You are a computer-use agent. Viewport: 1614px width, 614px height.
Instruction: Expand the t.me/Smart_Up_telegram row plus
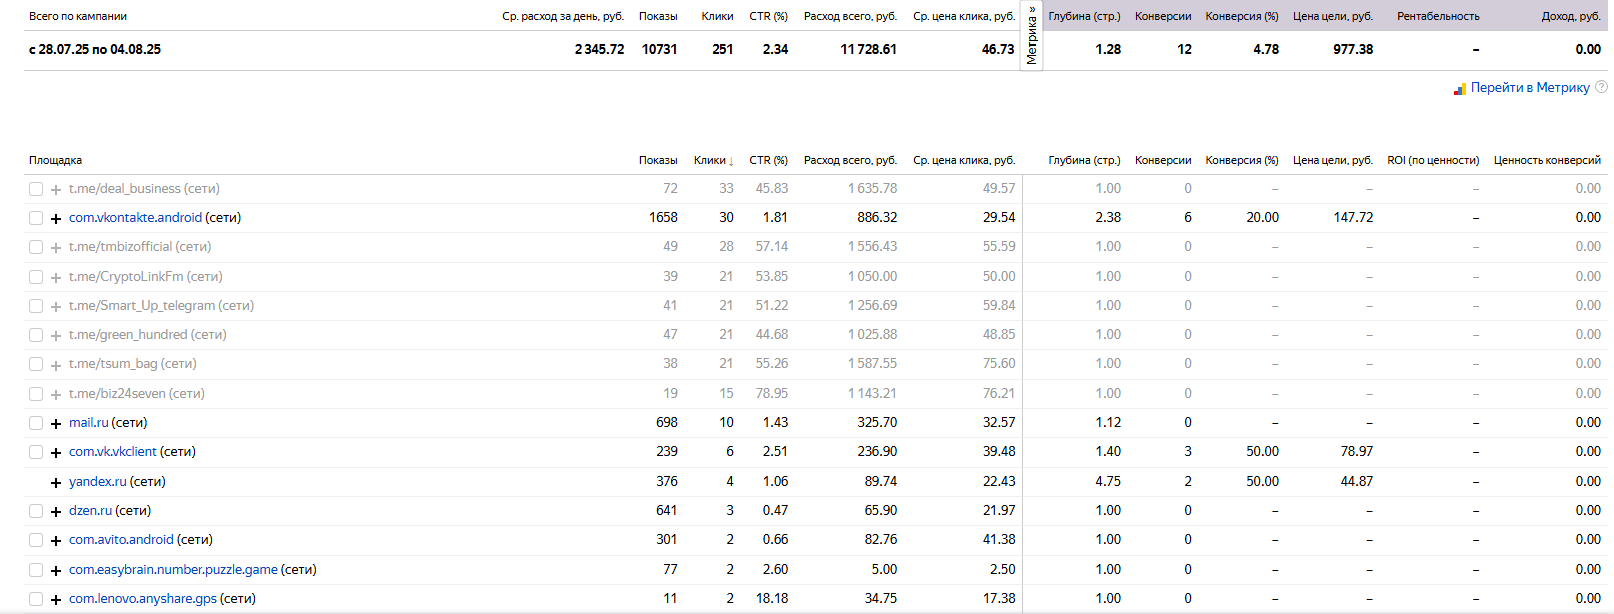[56, 306]
